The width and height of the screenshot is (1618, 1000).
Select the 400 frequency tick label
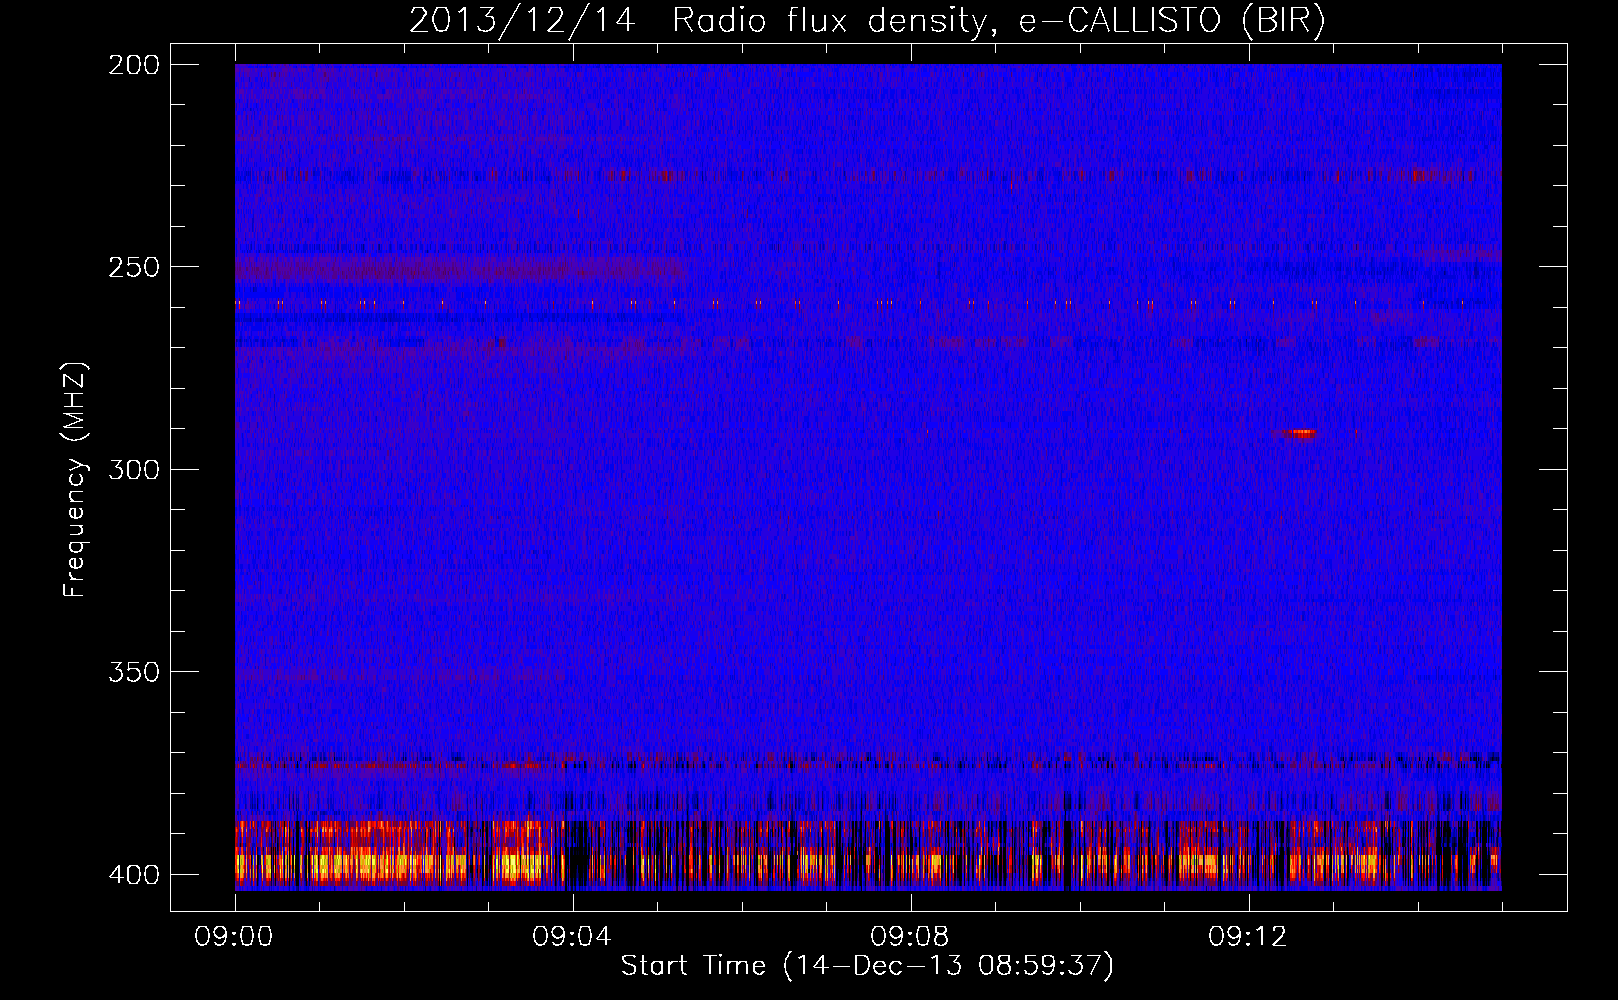point(133,875)
